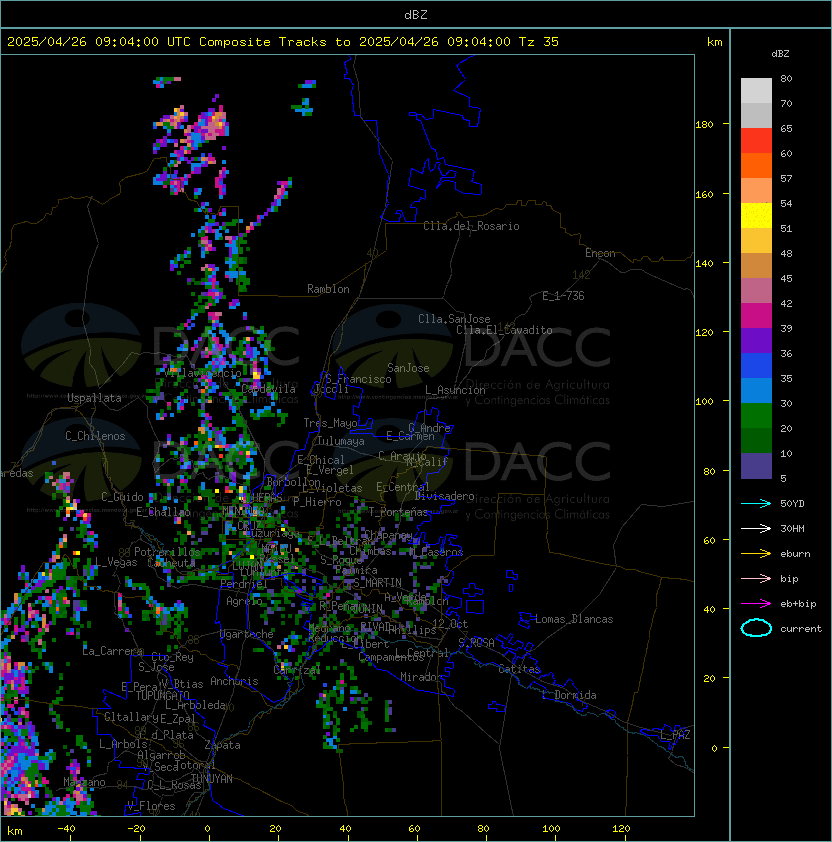Click the -40 mark on horizontal km axis
Image resolution: width=832 pixels, height=842 pixels.
pos(67,829)
